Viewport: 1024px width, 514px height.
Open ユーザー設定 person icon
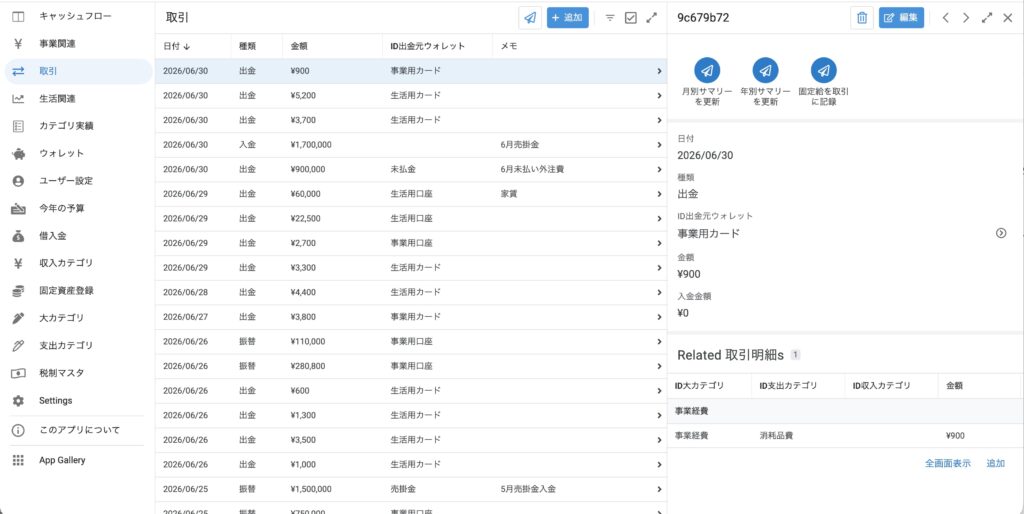tap(18, 181)
